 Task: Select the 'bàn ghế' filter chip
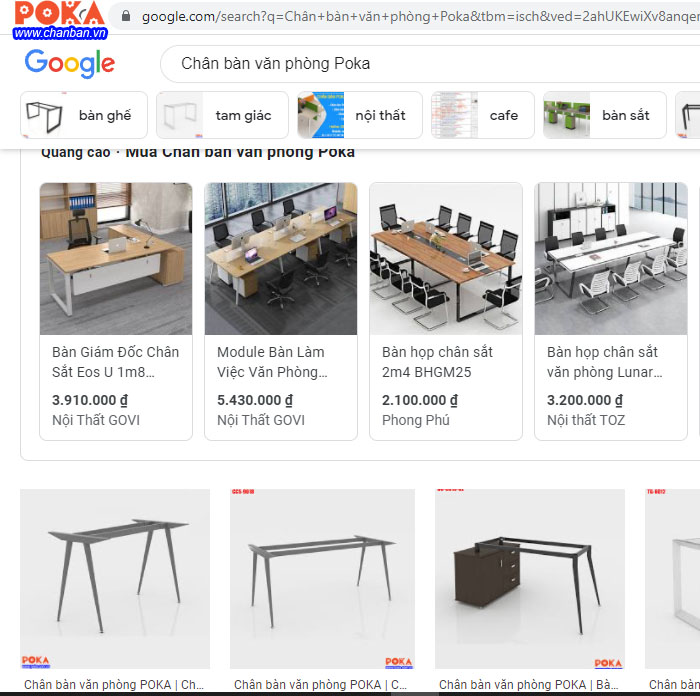click(84, 115)
